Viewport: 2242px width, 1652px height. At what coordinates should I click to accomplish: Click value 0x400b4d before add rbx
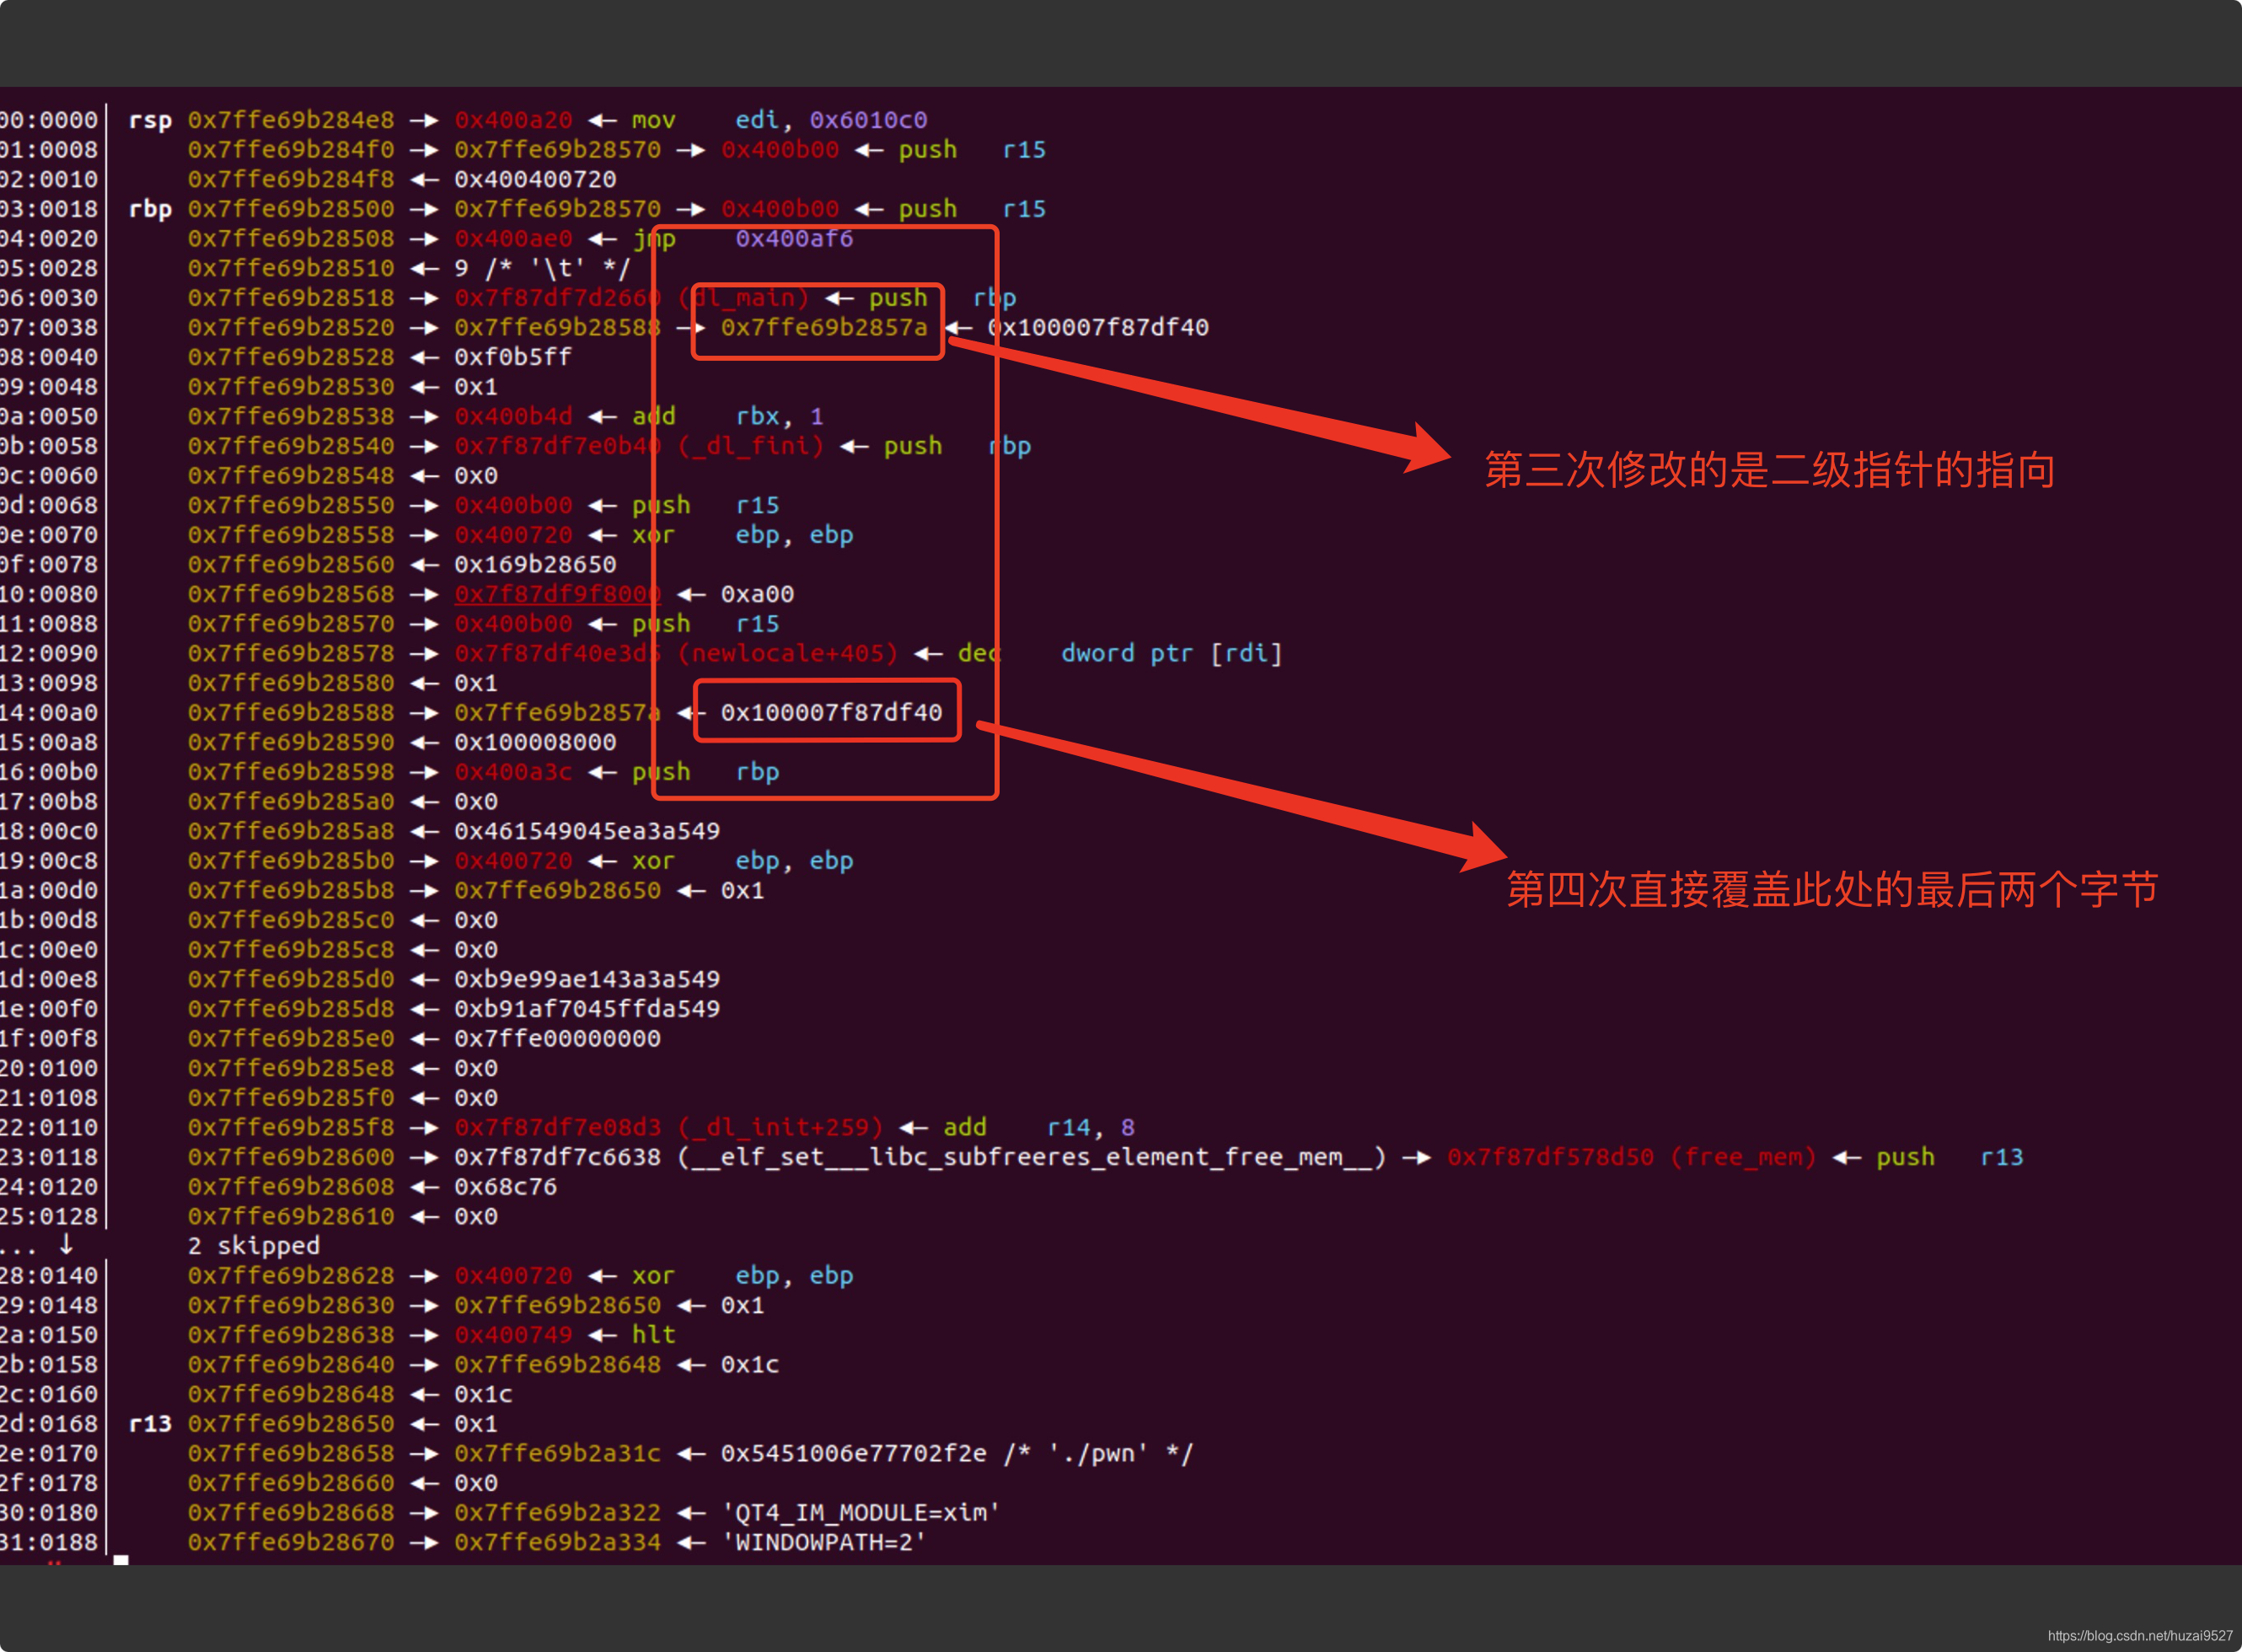click(x=513, y=416)
